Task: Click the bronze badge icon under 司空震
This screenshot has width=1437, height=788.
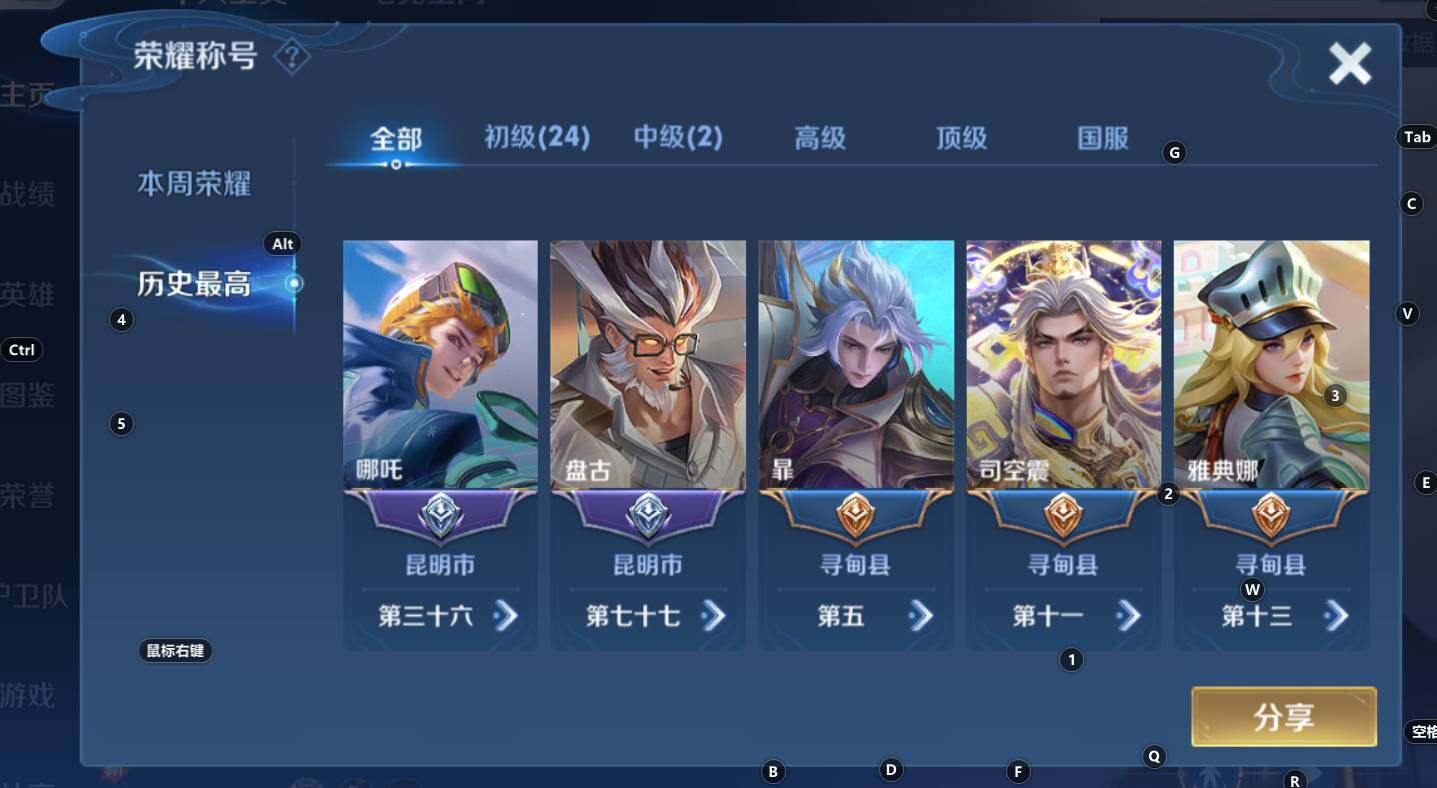Action: pyautogui.click(x=1063, y=516)
